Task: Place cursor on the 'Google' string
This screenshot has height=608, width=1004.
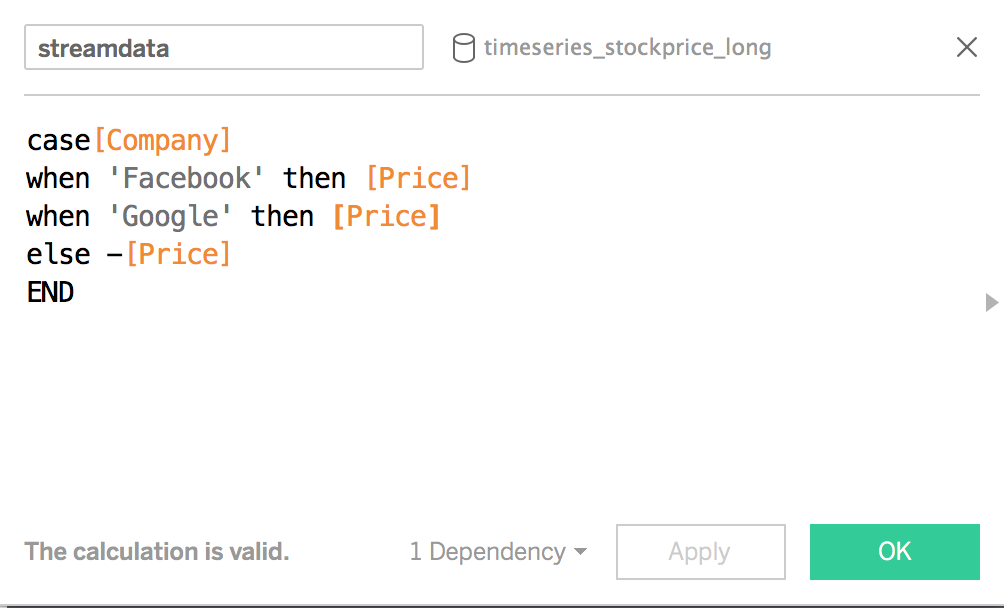Action: 170,216
